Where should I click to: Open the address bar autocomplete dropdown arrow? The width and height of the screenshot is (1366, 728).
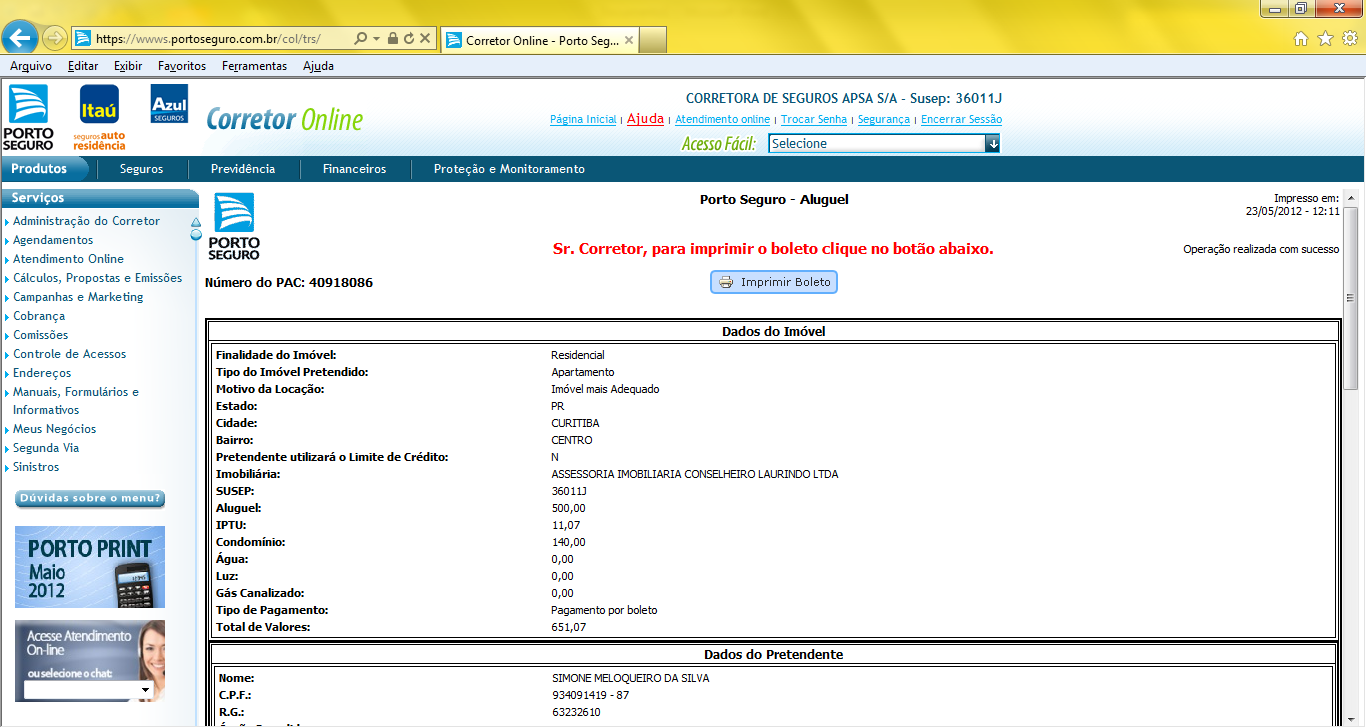pos(376,39)
